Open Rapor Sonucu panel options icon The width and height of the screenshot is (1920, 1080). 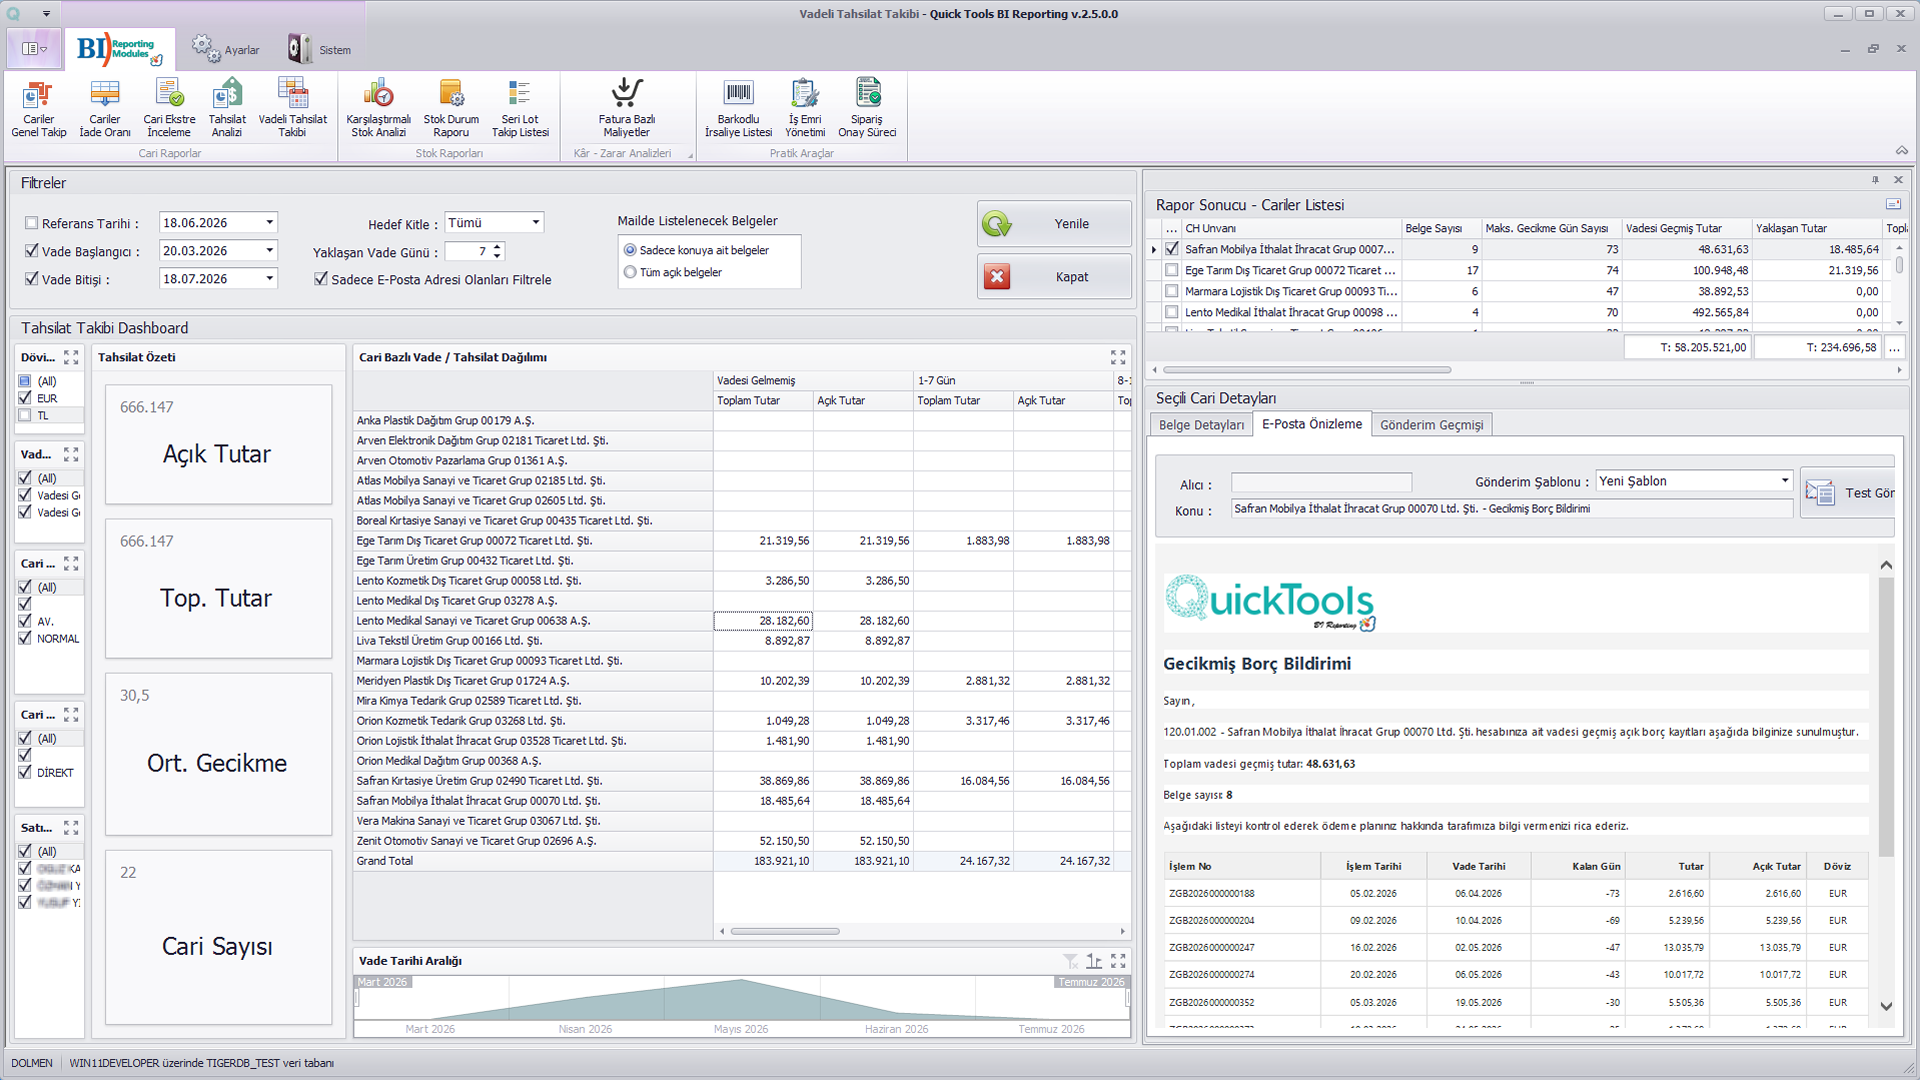(1893, 204)
